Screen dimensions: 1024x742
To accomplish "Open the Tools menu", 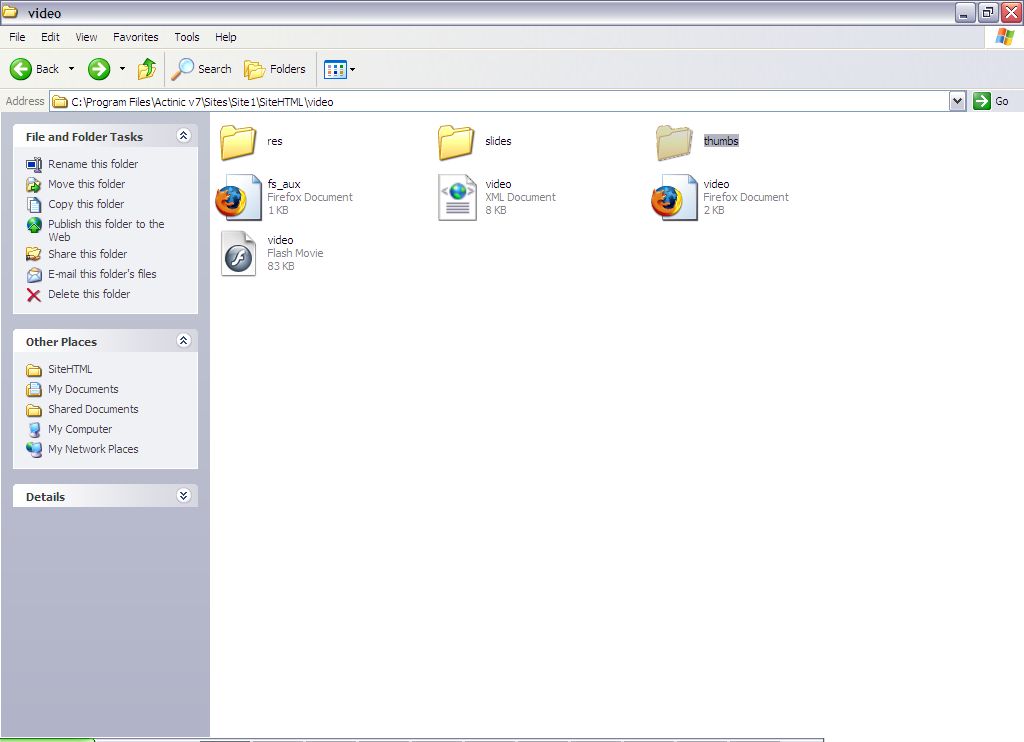I will tap(187, 37).
